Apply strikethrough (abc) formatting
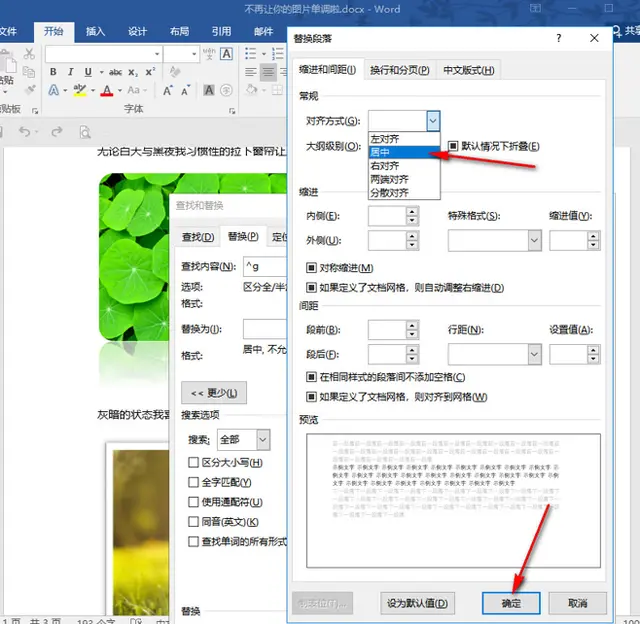This screenshot has height=624, width=640. [x=115, y=72]
